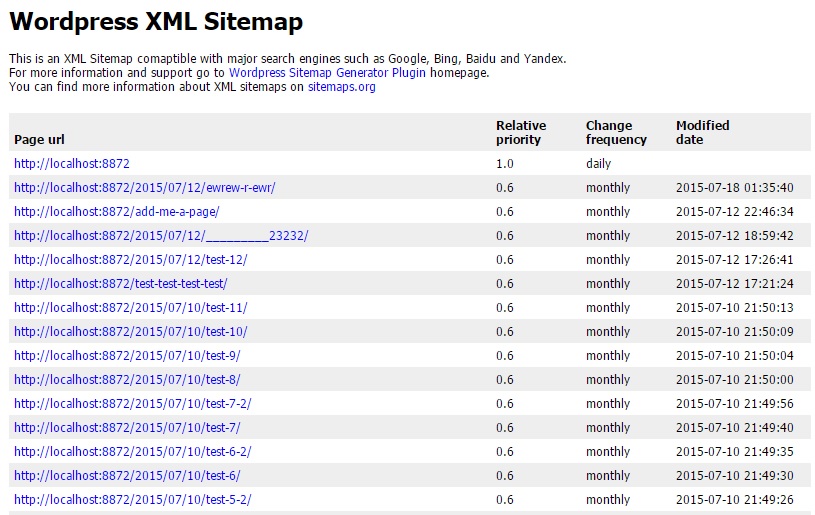This screenshot has height=515, width=815.
Task: Open the test-7 post link
Action: pos(127,428)
